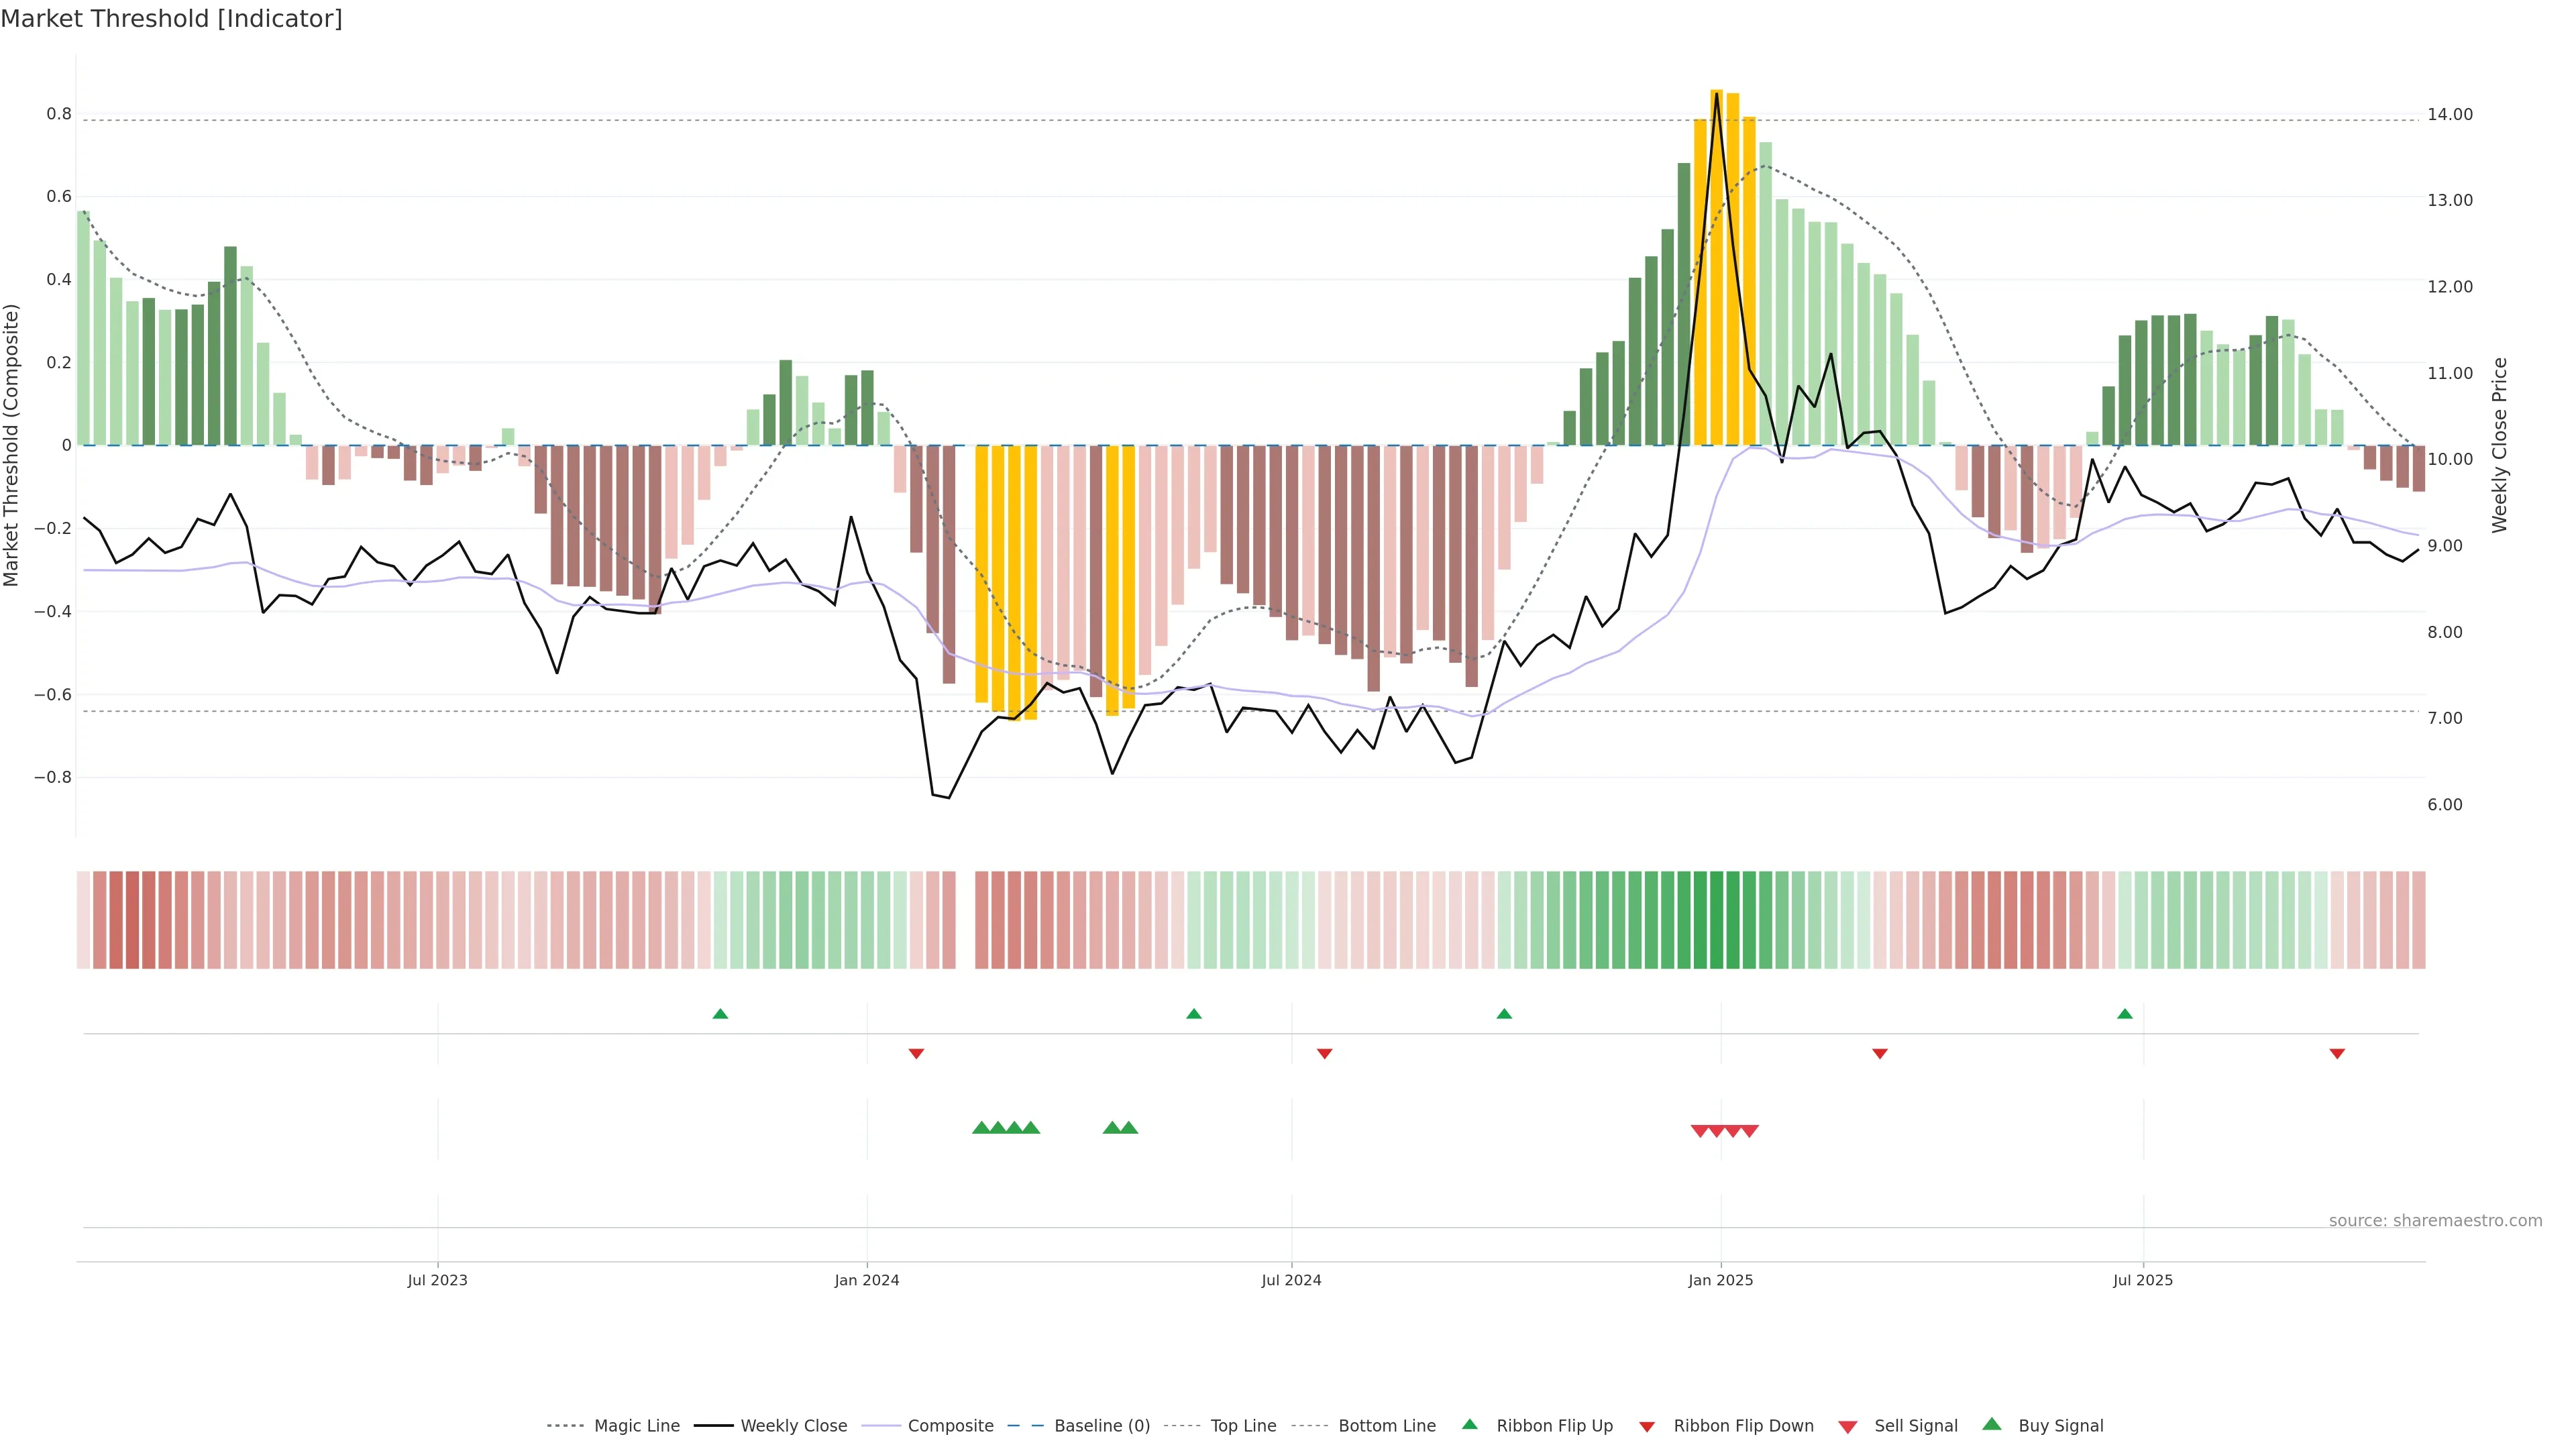Viewport: 2576px width, 1449px height.
Task: Click Bottom Line legend entry
Action: coord(1386,1426)
